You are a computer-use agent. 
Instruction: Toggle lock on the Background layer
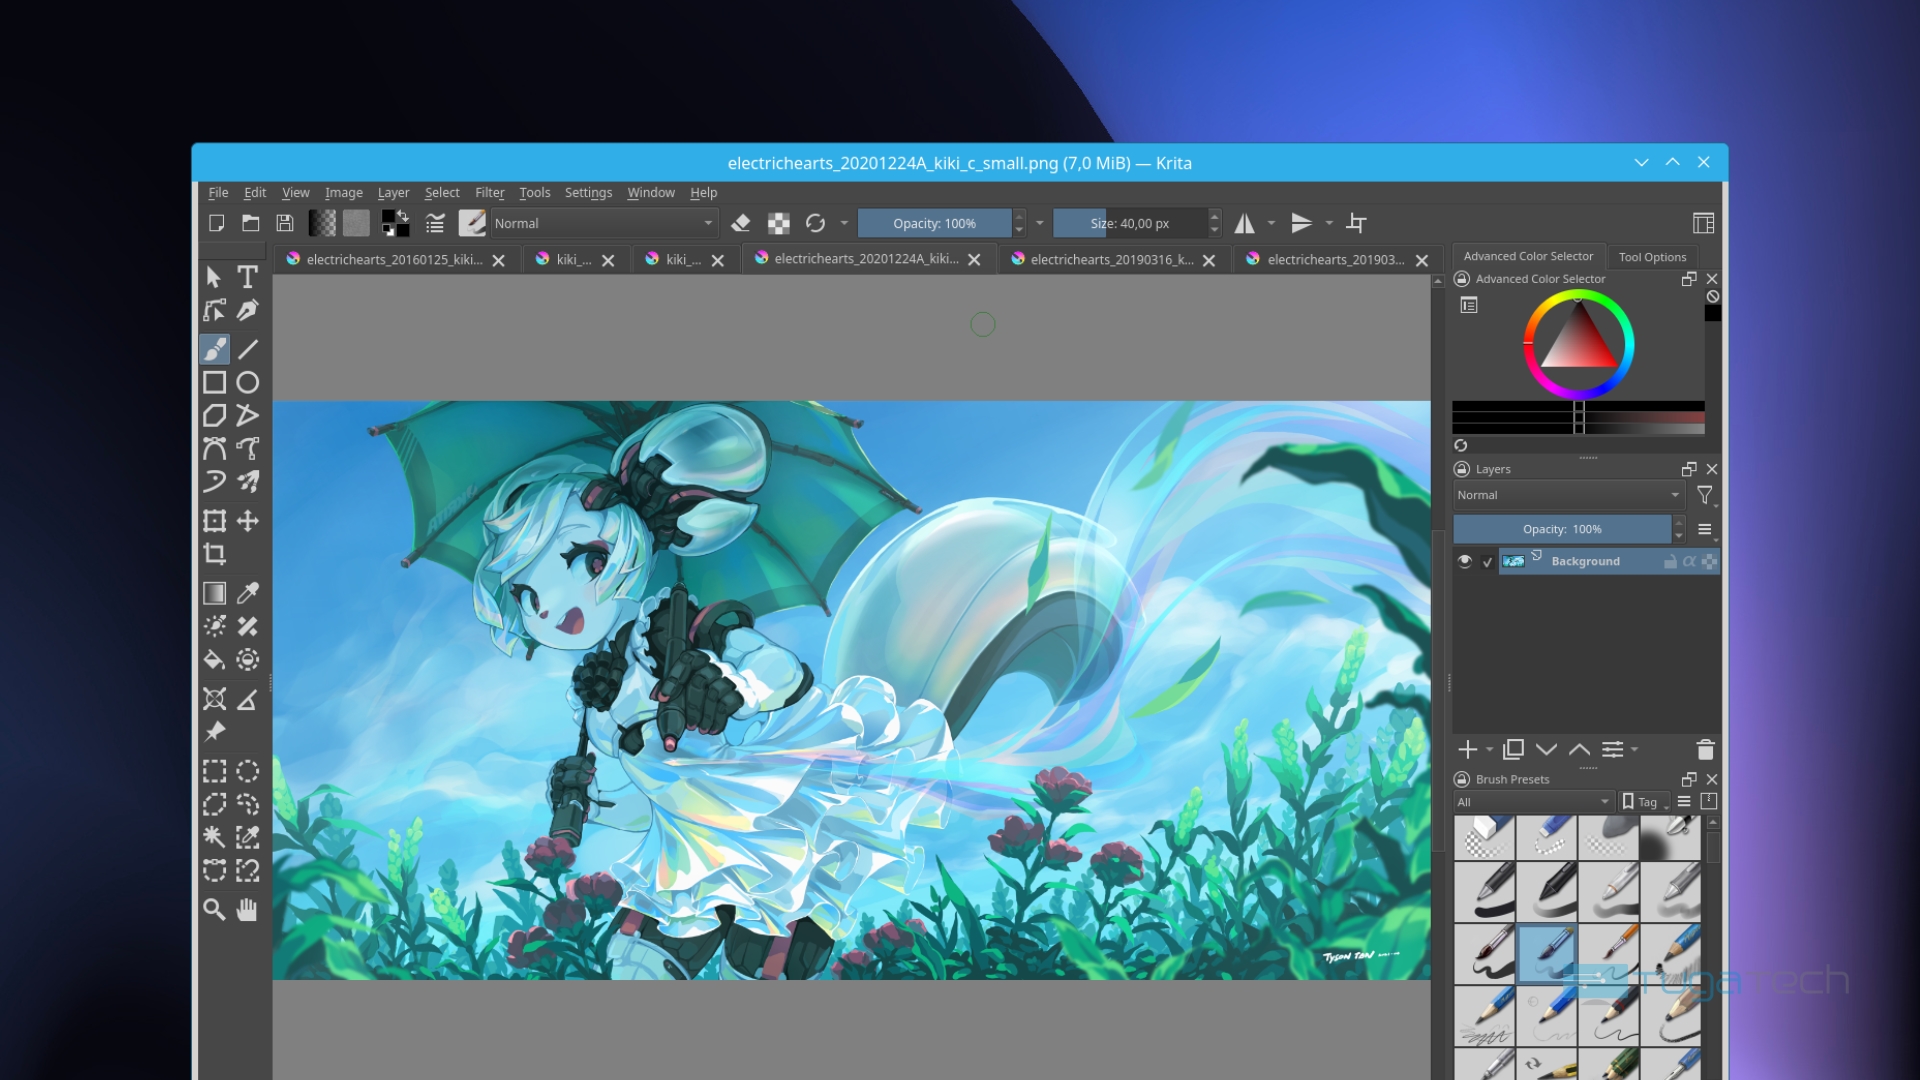pos(1670,561)
